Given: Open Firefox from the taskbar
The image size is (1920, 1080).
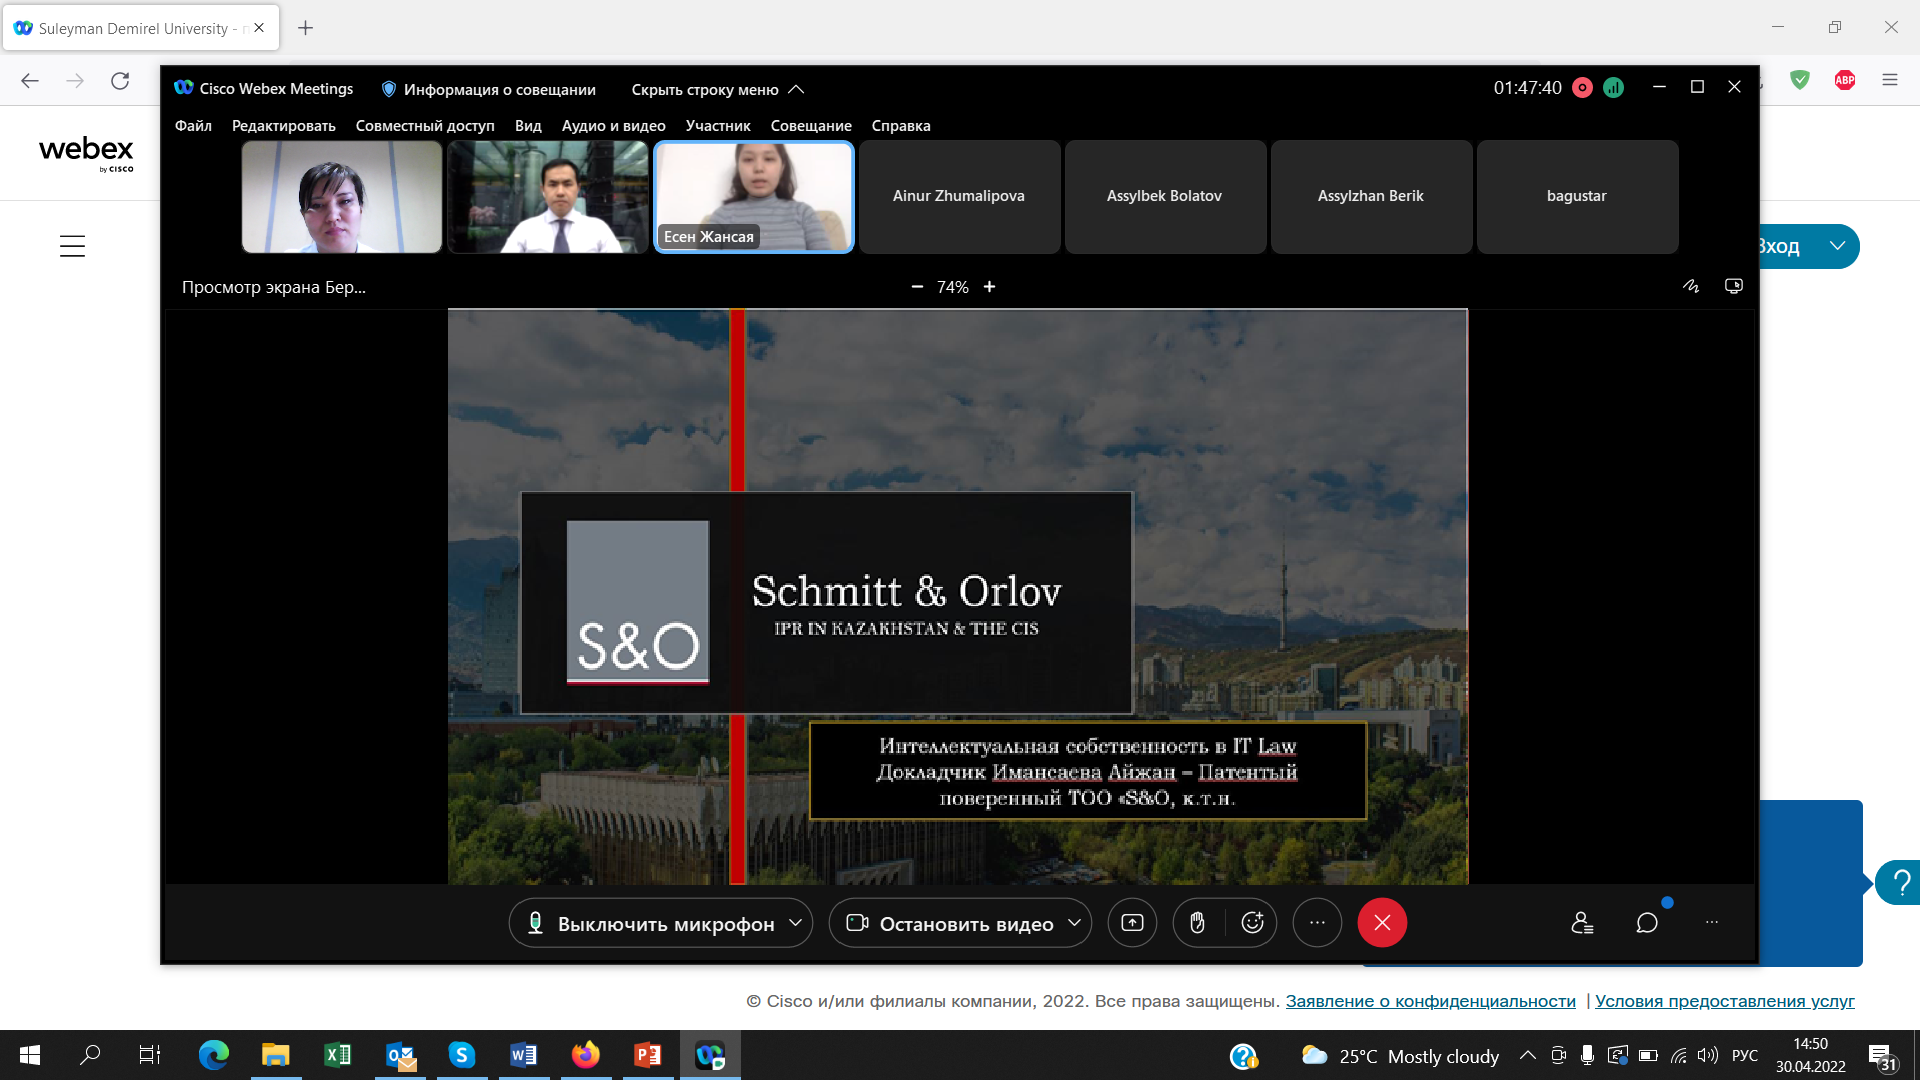Looking at the screenshot, I should (585, 1055).
